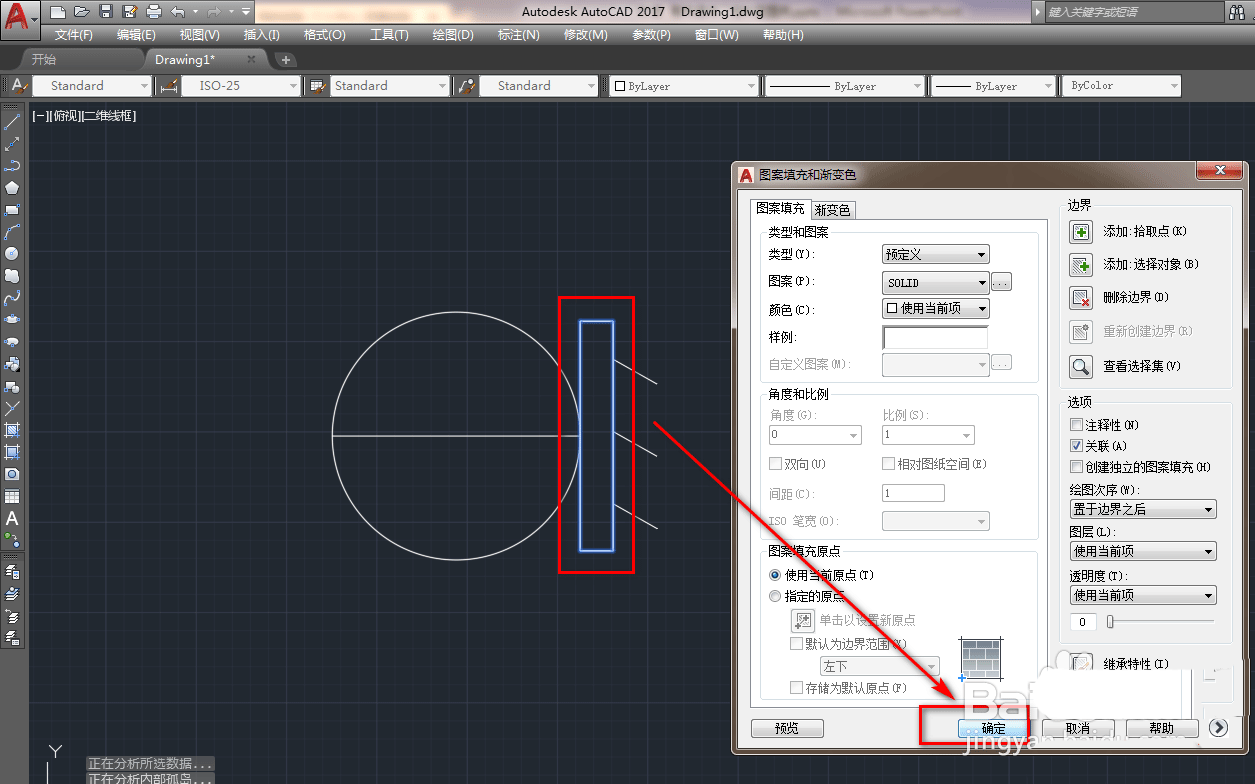Screen dimensions: 1255x784
Task: Click the transparency slider handle
Action: coord(1109,622)
